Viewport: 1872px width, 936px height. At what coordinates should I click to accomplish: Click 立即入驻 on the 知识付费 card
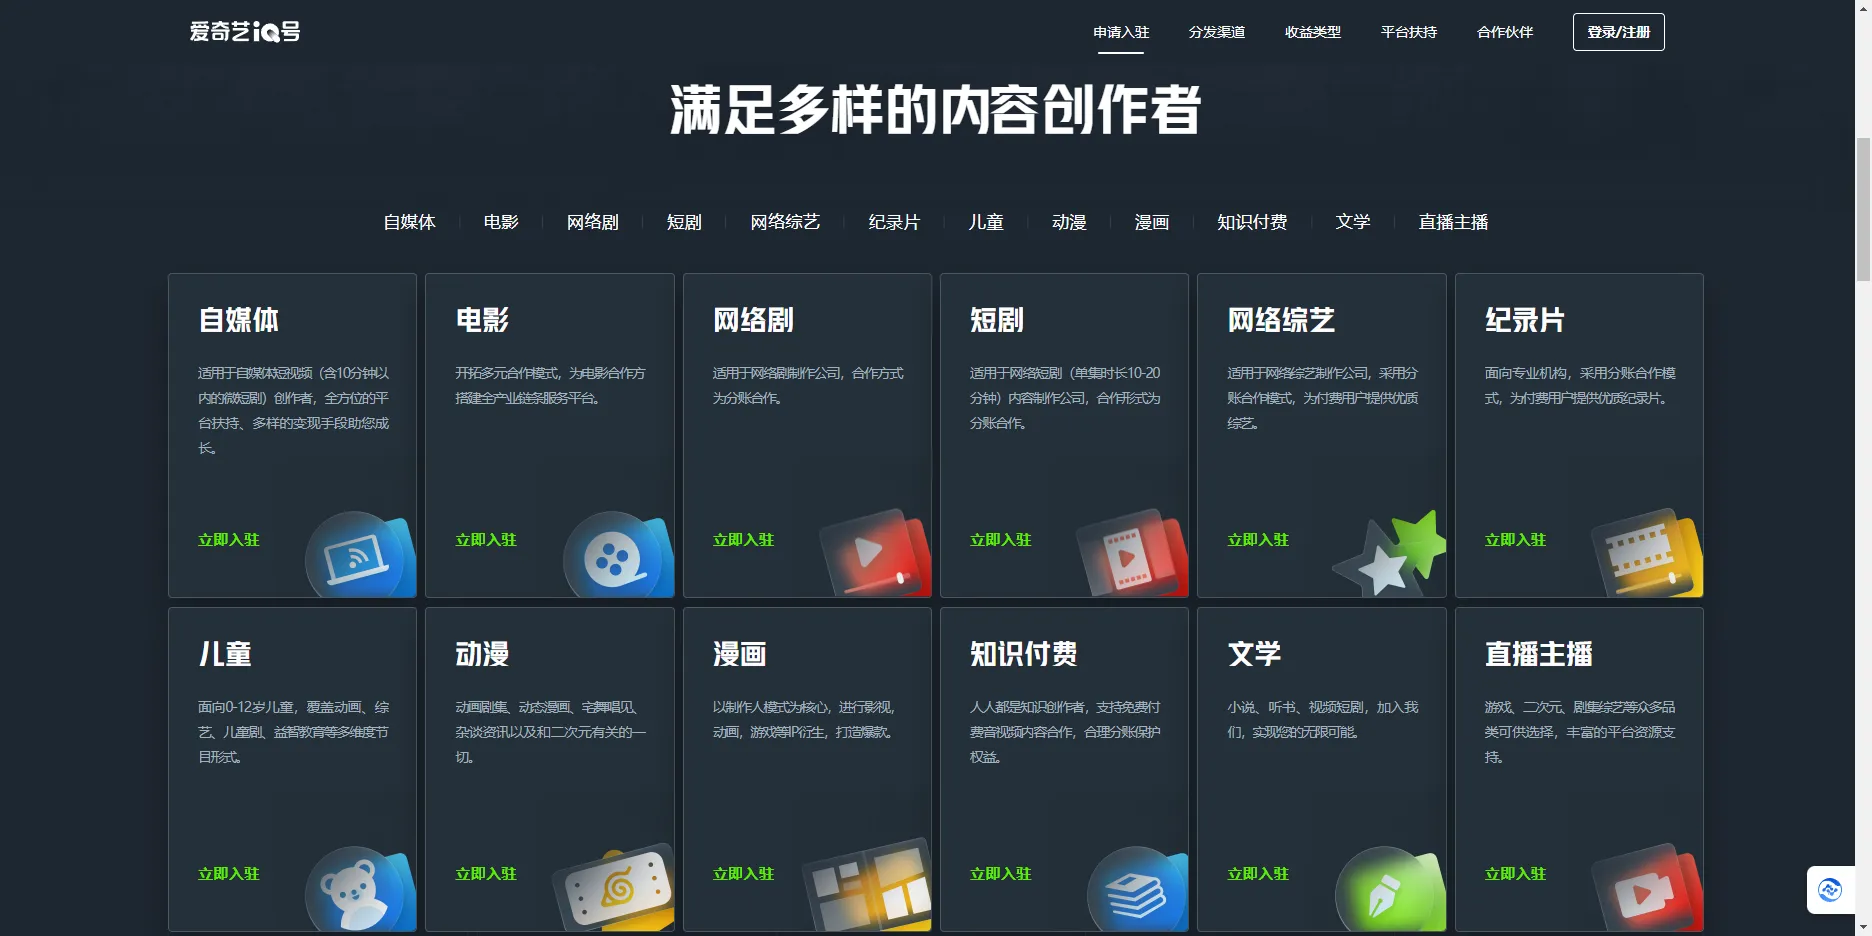[1001, 874]
